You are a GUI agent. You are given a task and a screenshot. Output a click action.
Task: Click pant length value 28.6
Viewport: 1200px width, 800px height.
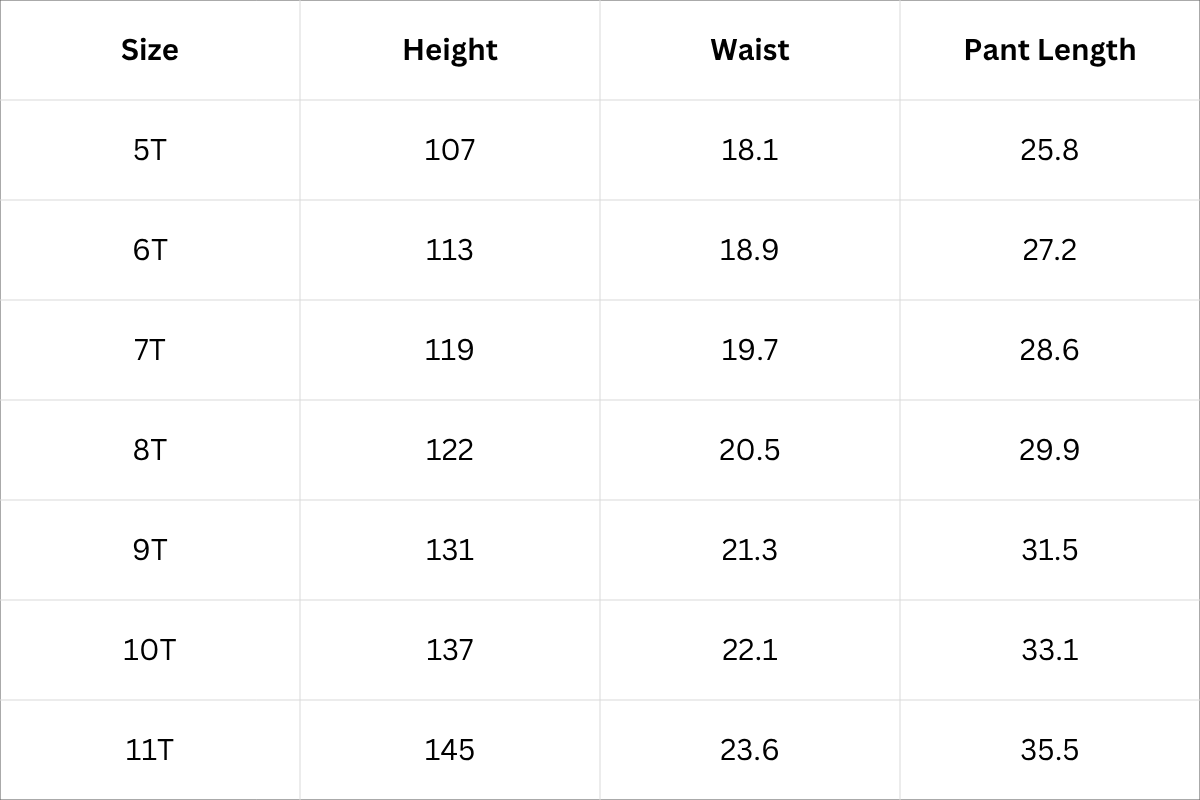pyautogui.click(x=1050, y=350)
